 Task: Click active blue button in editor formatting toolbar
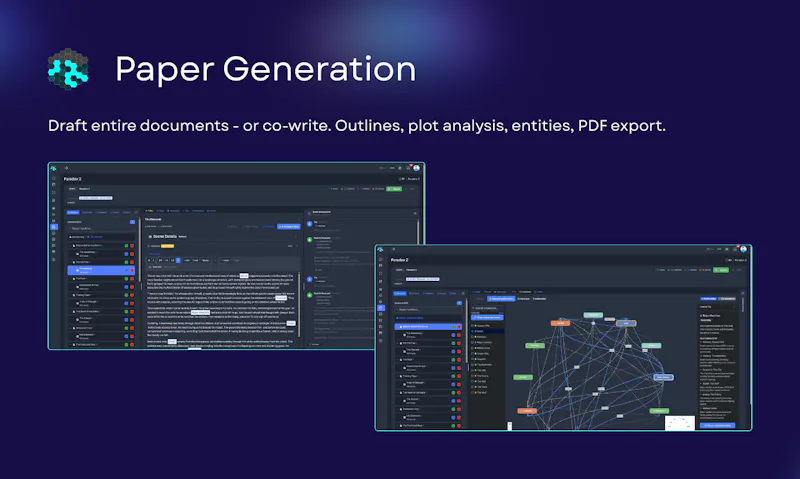click(x=178, y=260)
